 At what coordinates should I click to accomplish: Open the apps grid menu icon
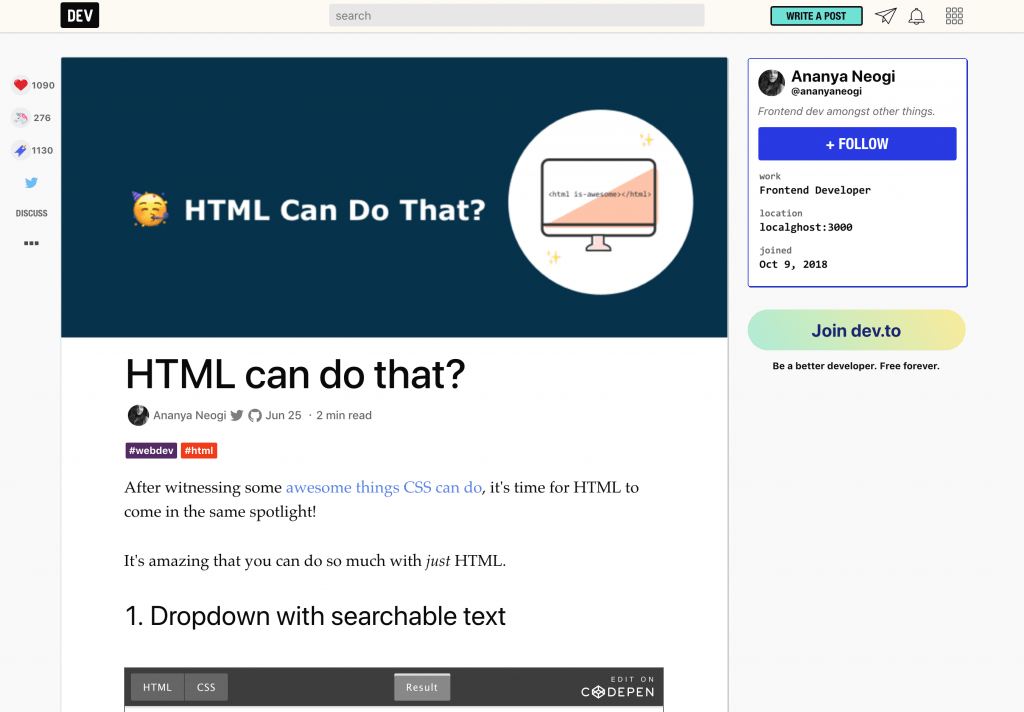click(x=953, y=15)
